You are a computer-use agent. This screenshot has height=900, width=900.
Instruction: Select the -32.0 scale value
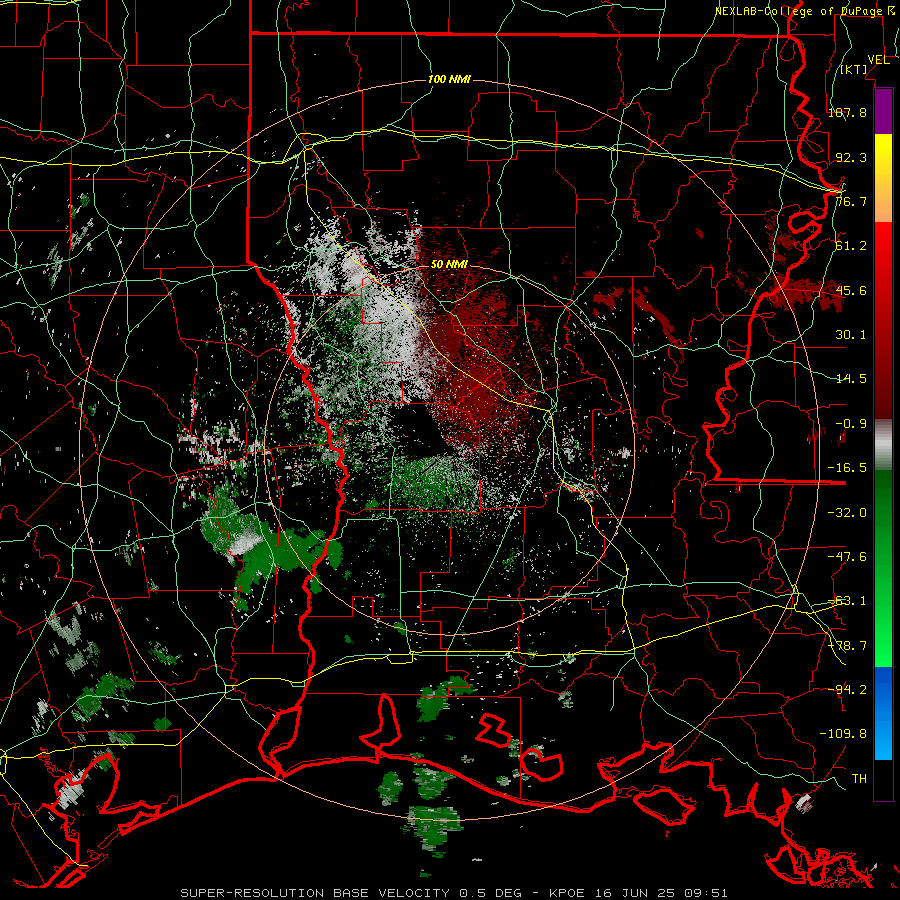847,512
